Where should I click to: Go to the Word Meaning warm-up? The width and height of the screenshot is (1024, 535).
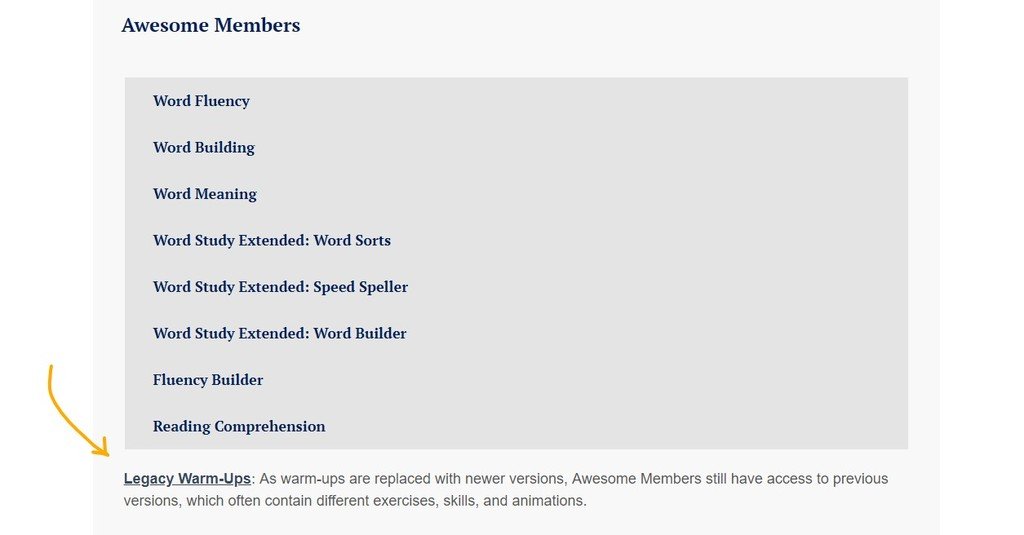204,194
